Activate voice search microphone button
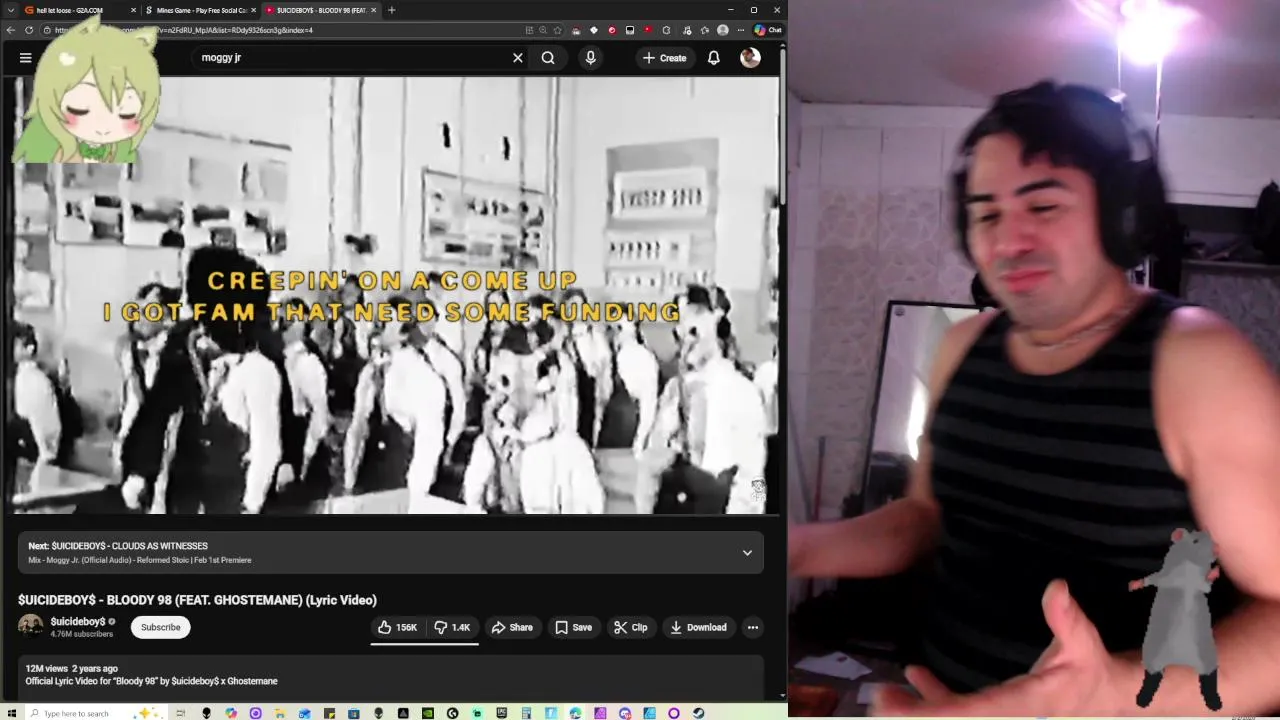Image resolution: width=1280 pixels, height=720 pixels. point(590,58)
